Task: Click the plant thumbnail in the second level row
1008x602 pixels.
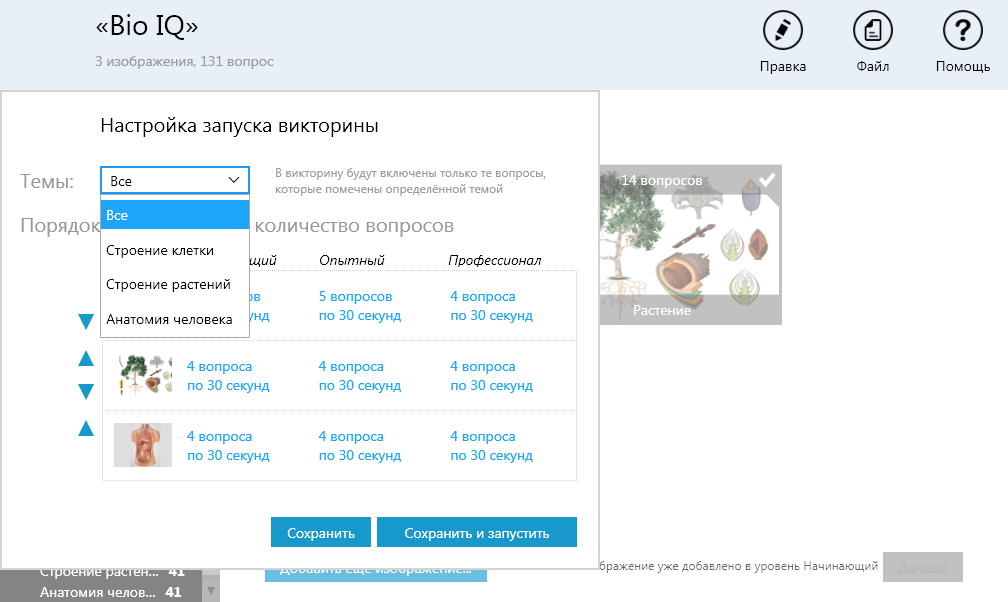Action: coord(144,375)
